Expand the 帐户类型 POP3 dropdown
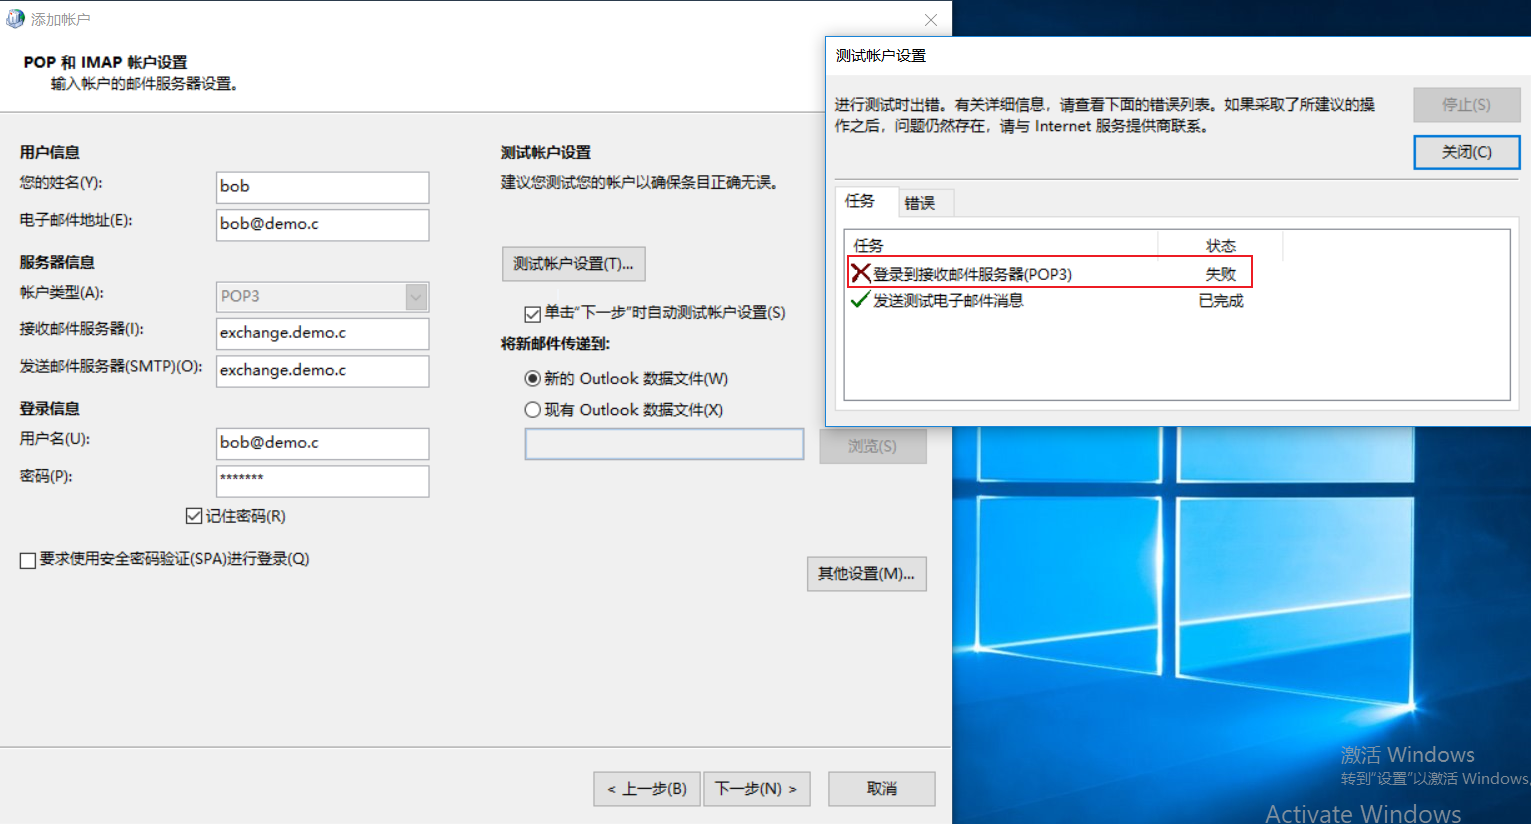The image size is (1531, 824). click(x=416, y=296)
